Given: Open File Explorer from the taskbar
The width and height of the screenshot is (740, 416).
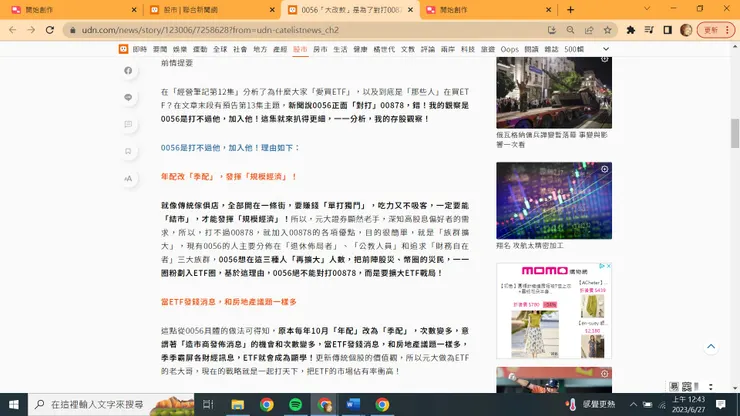Looking at the screenshot, I should click(x=237, y=405).
